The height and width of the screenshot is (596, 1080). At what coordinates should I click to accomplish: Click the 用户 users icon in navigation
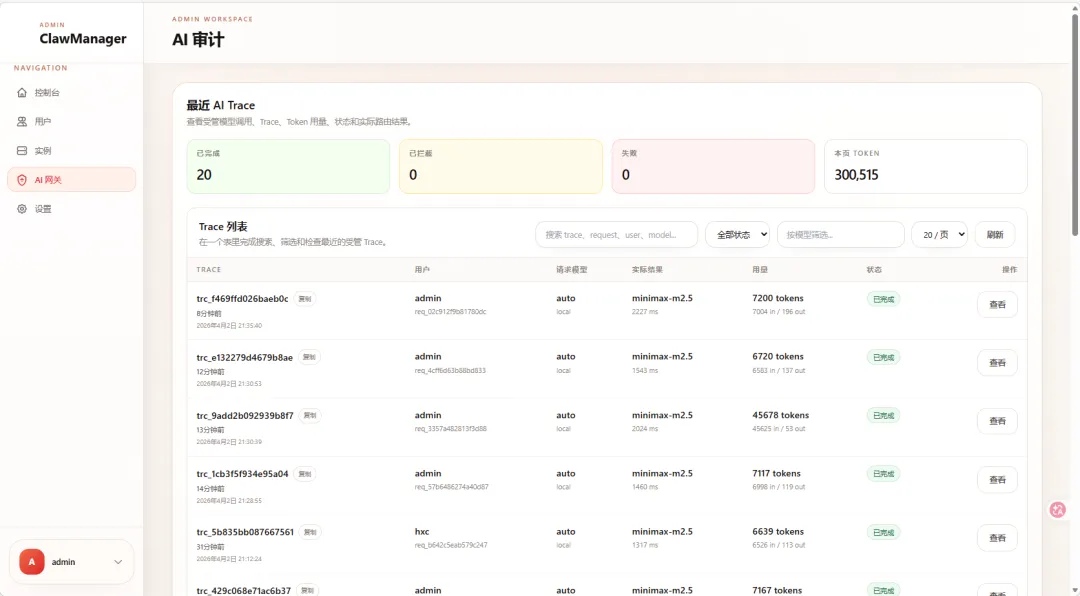pos(22,122)
